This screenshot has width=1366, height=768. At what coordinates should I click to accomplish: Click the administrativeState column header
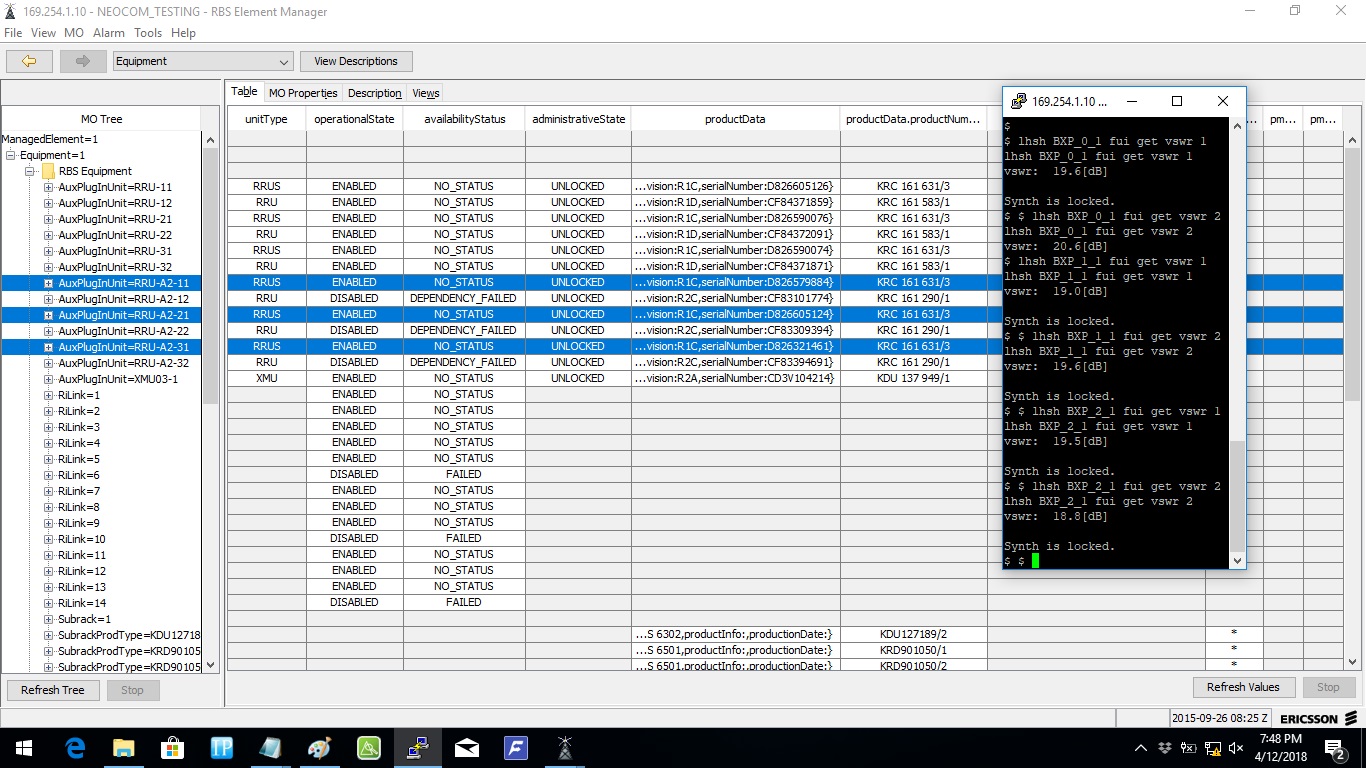579,119
